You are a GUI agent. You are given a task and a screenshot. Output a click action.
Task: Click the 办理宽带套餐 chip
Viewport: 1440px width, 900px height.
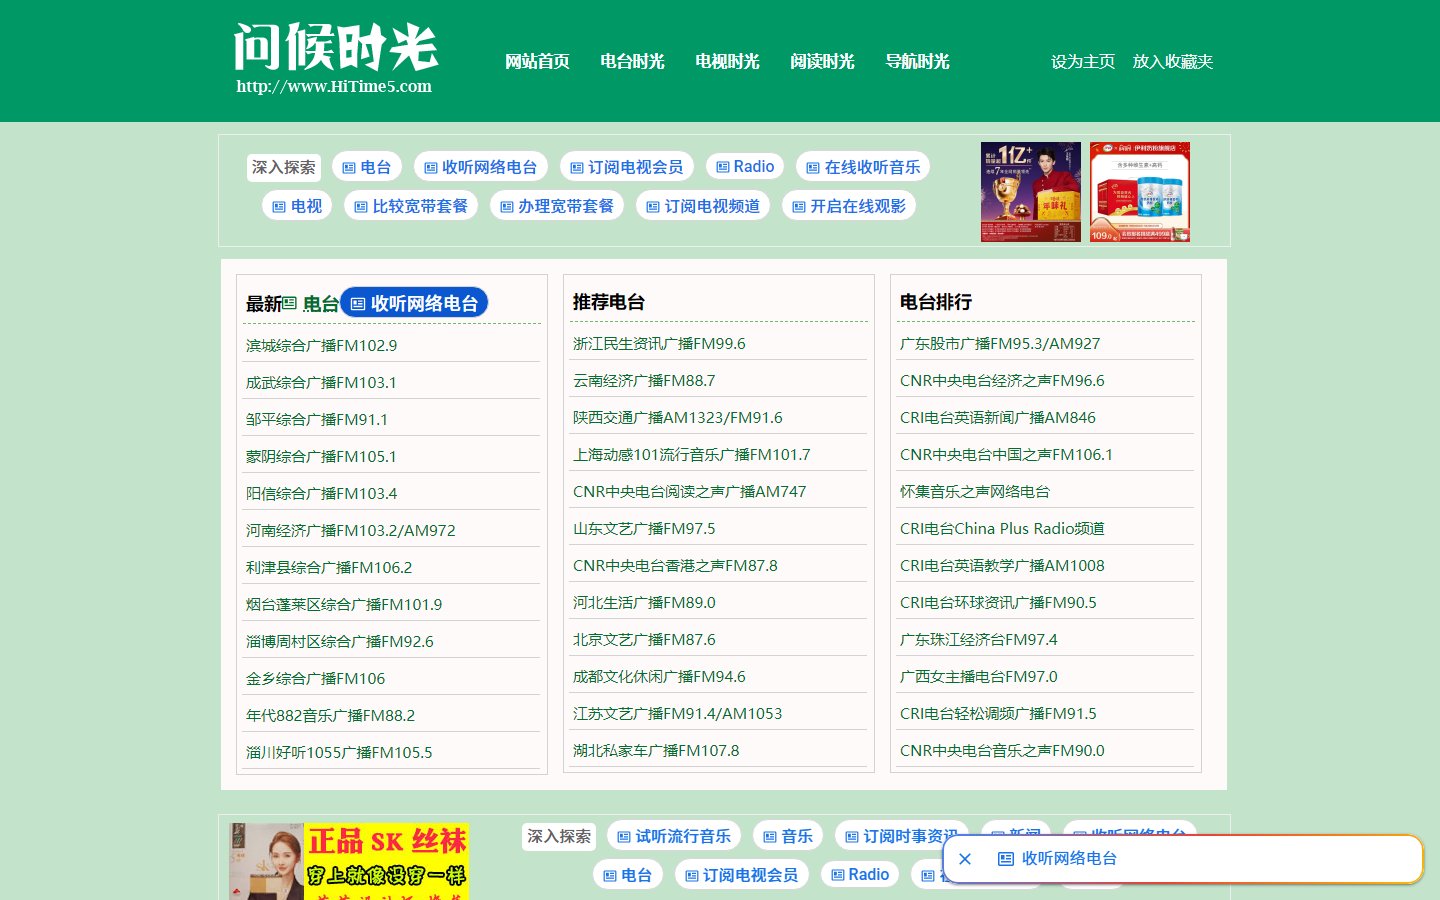tap(557, 206)
